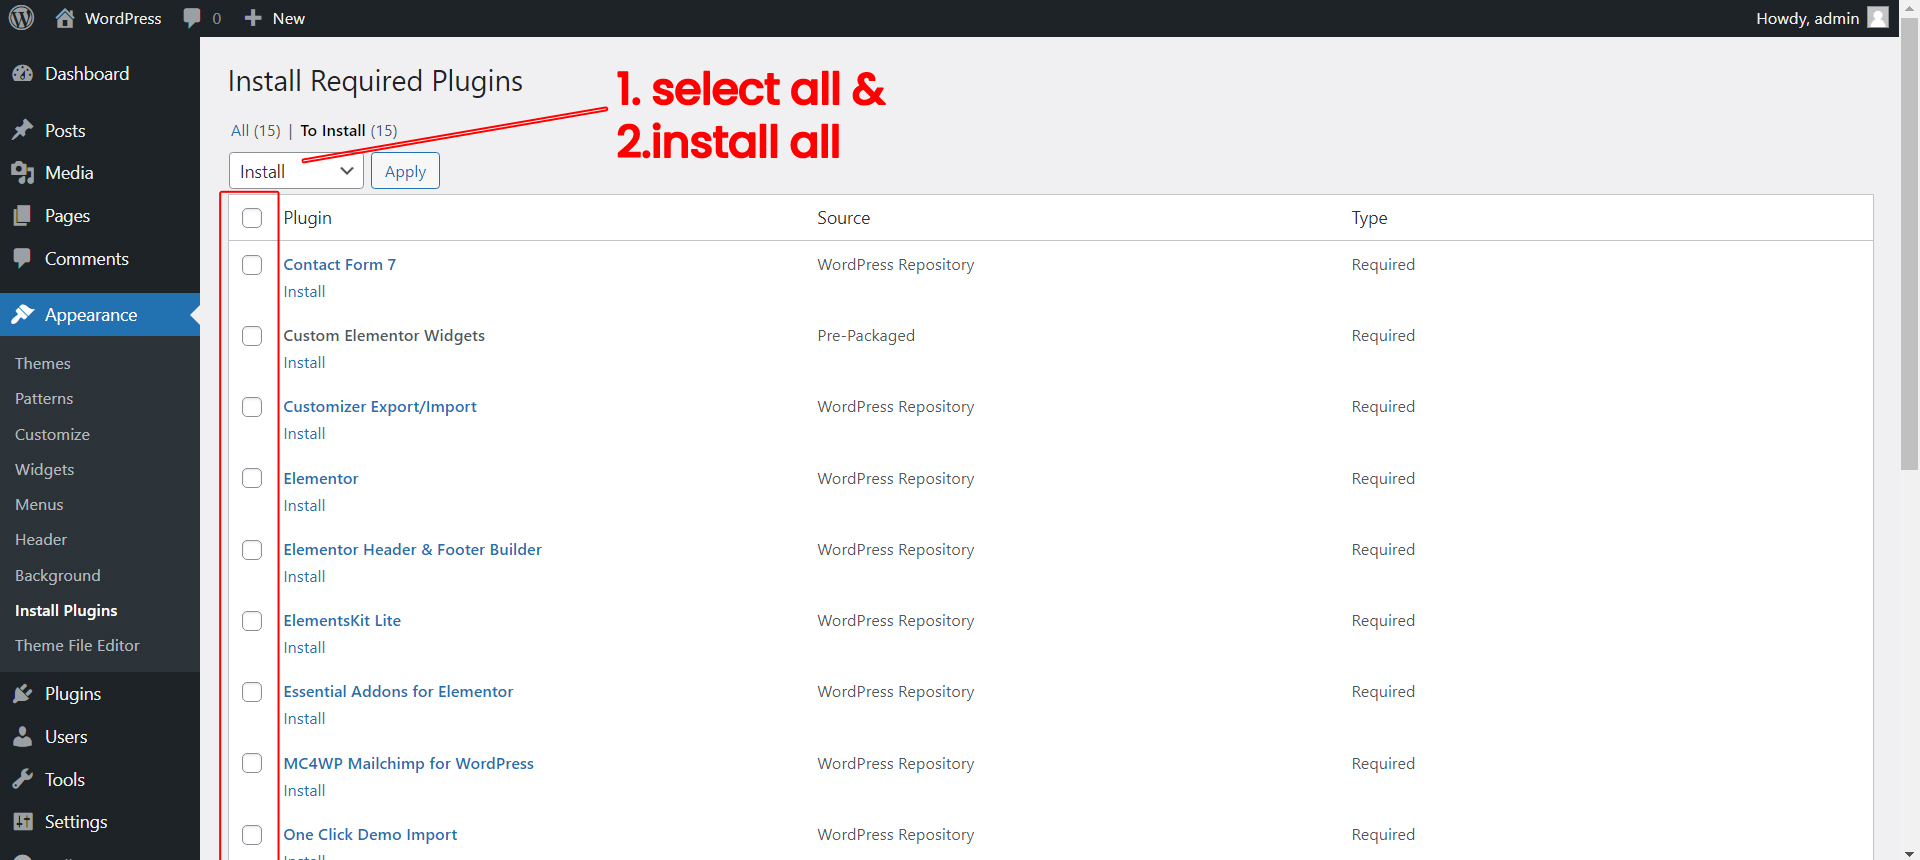Click the Howdy, admin account text
This screenshot has height=860, width=1920.
(1807, 18)
